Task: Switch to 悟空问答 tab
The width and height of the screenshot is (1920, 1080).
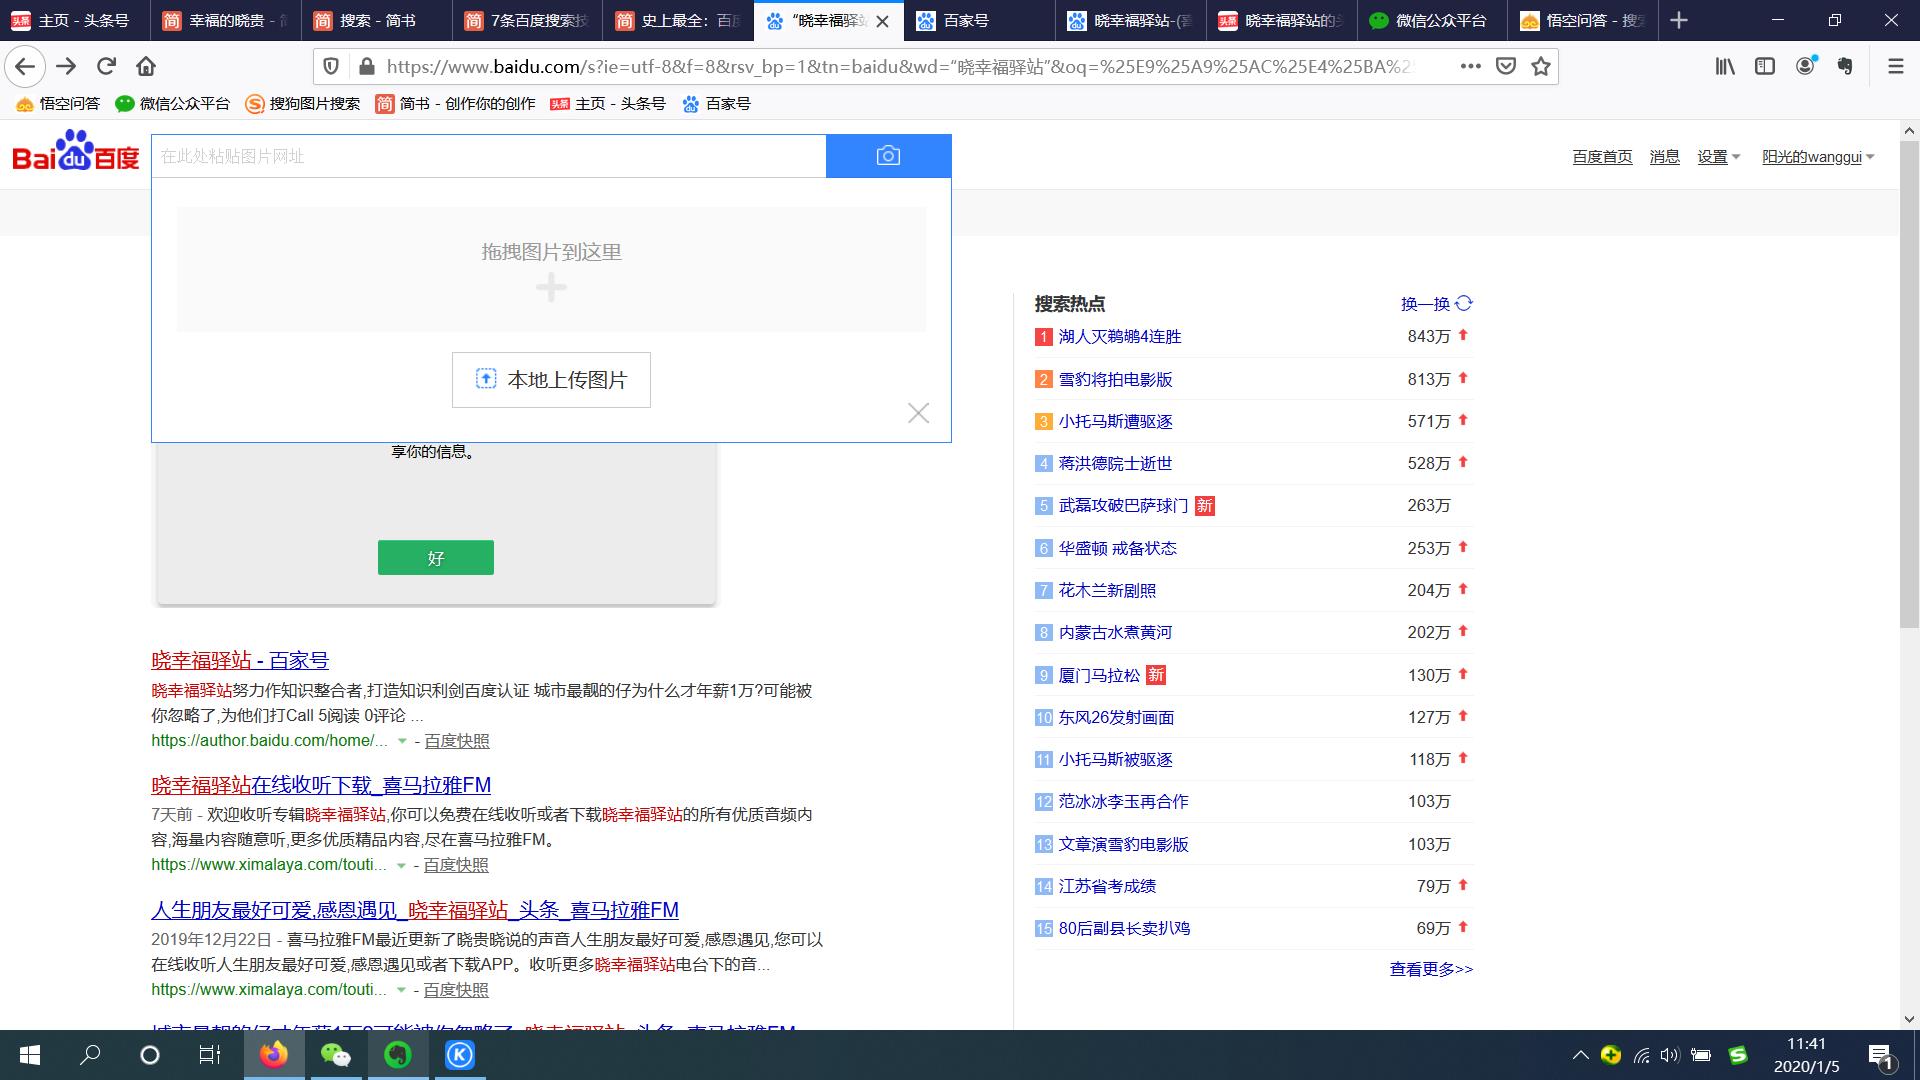Action: coord(1583,20)
